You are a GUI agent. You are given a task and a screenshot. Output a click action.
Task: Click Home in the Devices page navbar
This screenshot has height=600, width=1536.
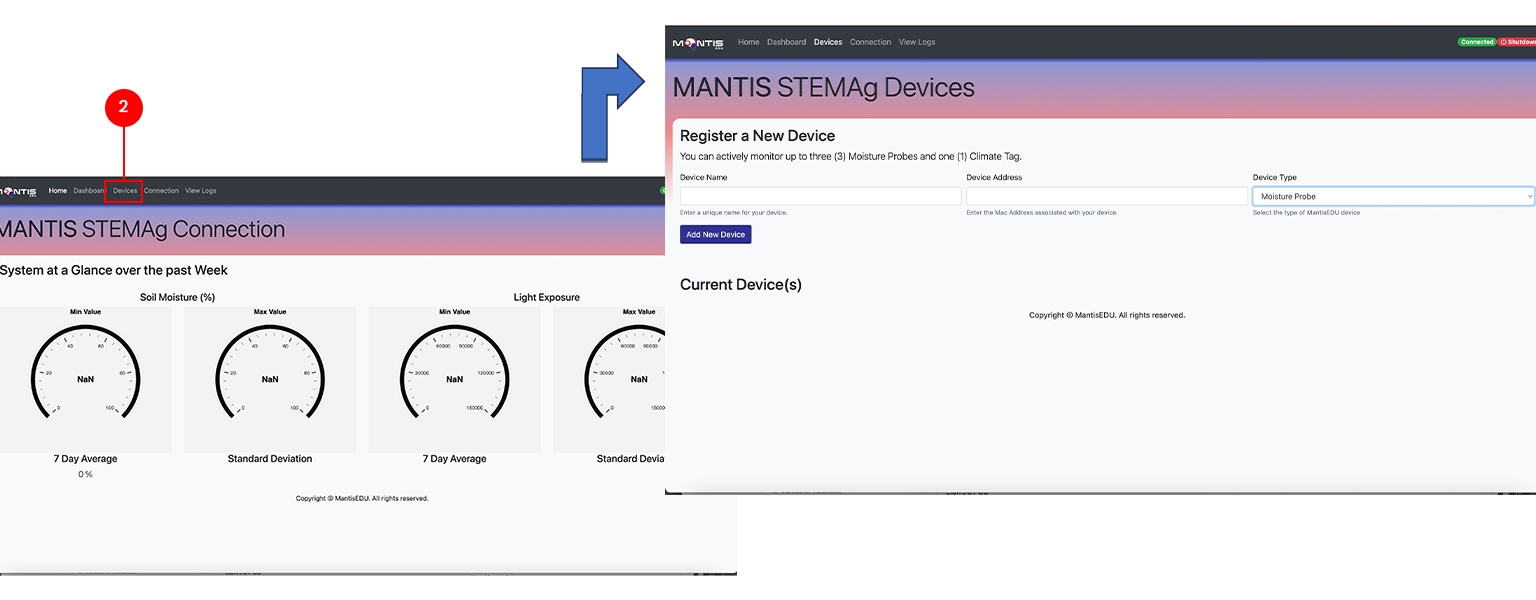coord(748,42)
